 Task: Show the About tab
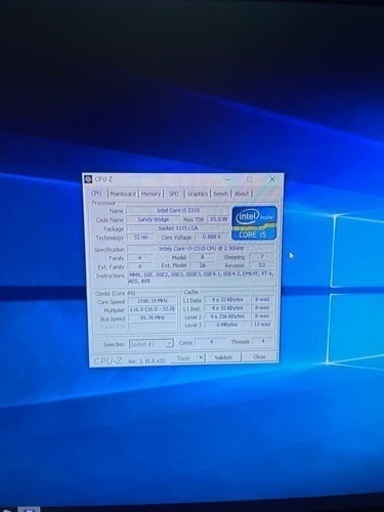241,194
